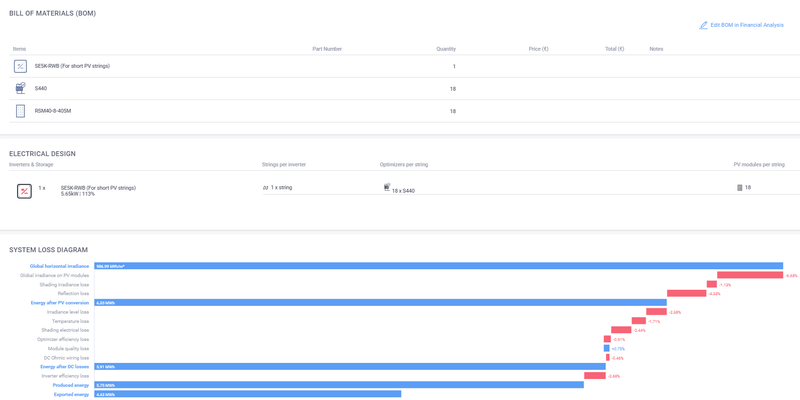Click the red inverter icon in Electrical Design
The width and height of the screenshot is (800, 400).
point(24,191)
